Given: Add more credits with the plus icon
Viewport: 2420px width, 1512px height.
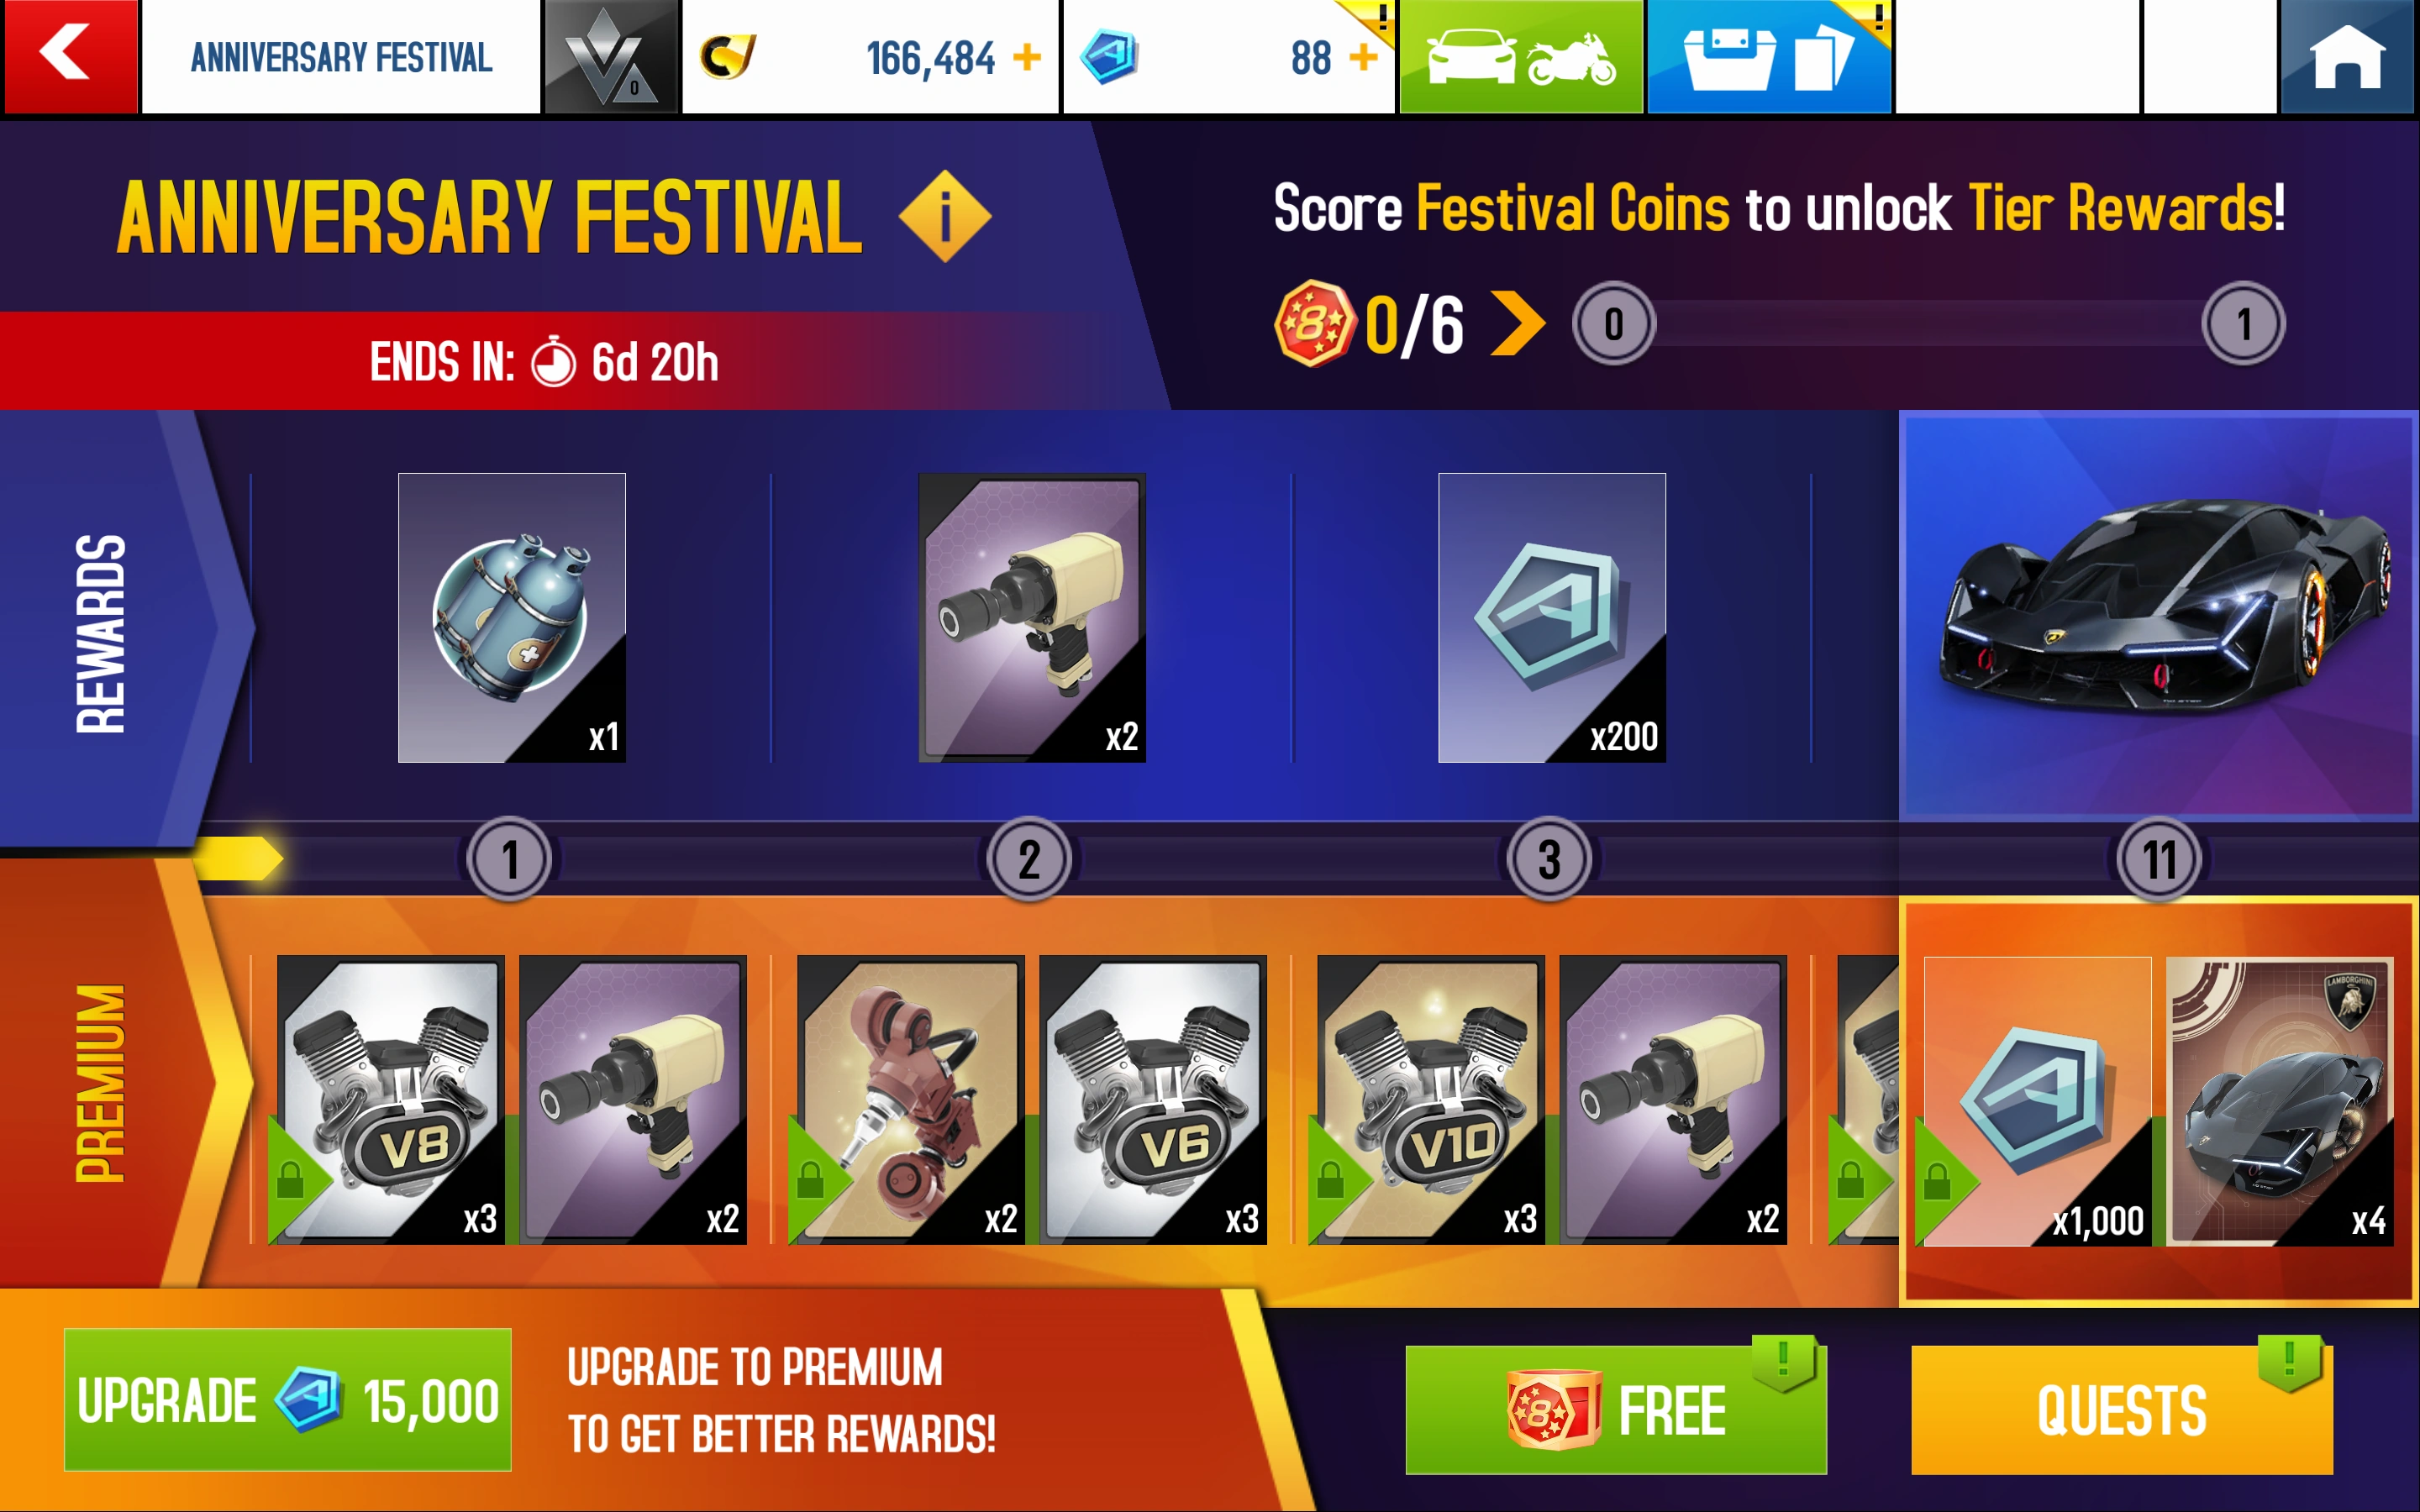Looking at the screenshot, I should [1027, 58].
